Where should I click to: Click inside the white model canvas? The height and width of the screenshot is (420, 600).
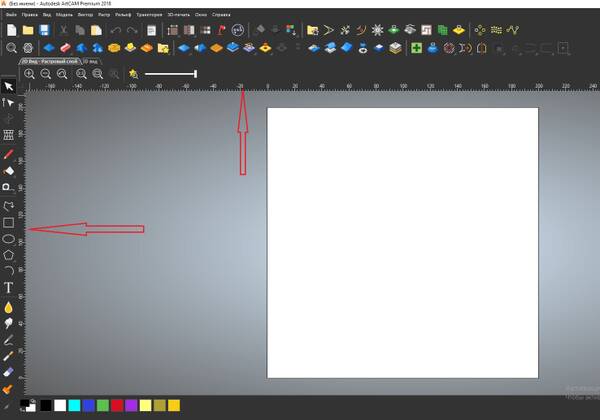(x=403, y=243)
